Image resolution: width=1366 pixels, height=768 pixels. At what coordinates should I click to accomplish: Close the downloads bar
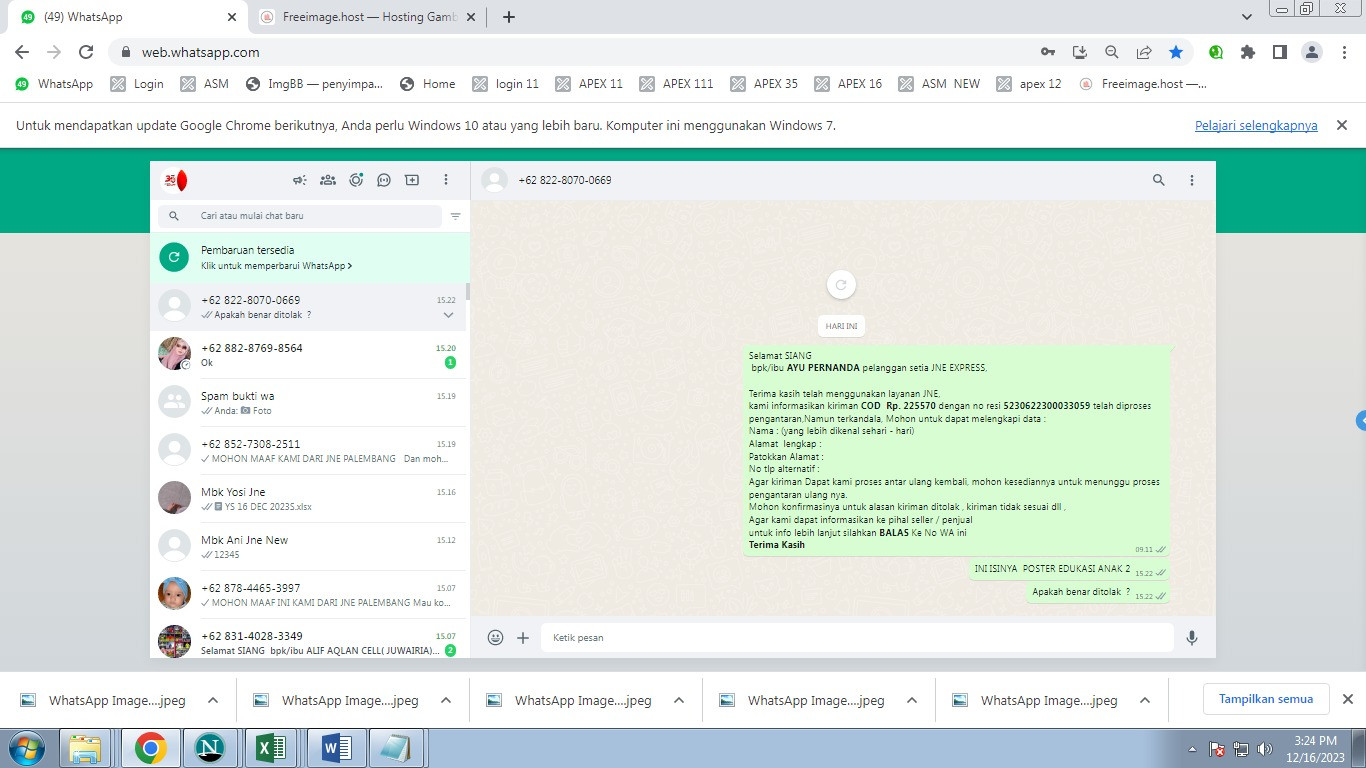(x=1347, y=699)
